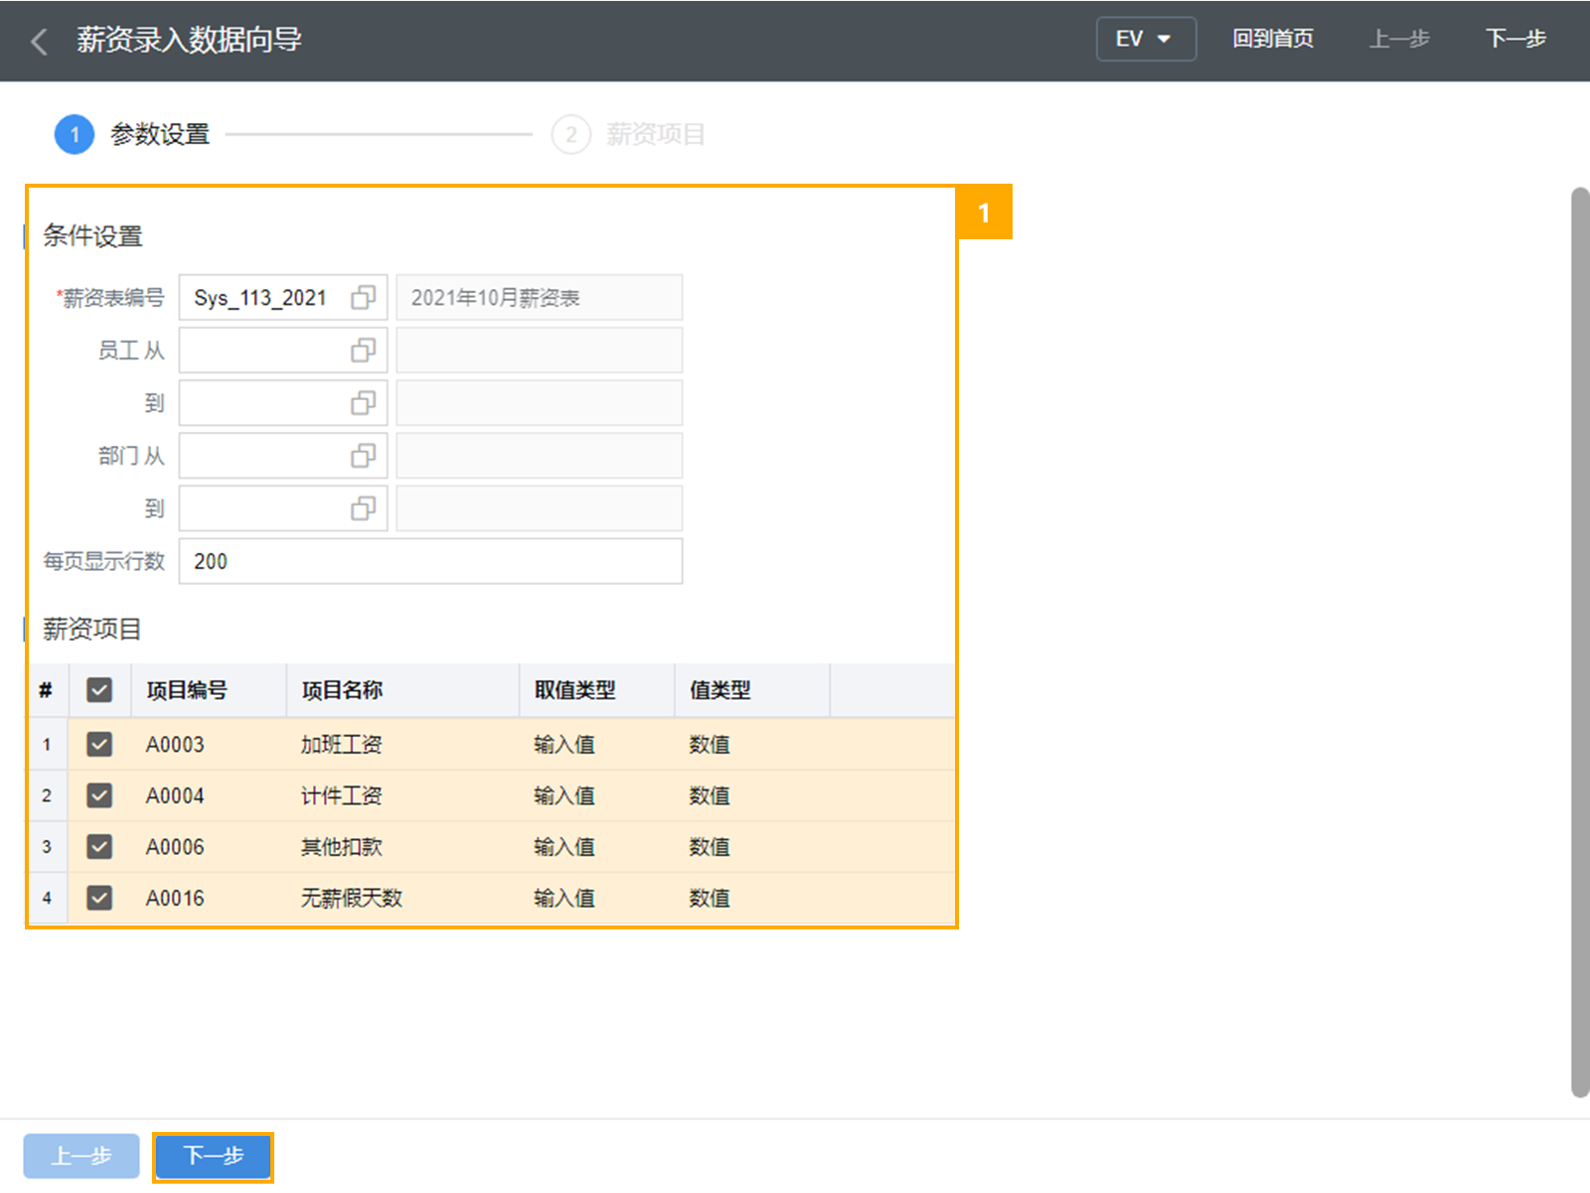The image size is (1590, 1193).
Task: Uncheck the A0004 计件工资 row checkbox
Action: click(x=99, y=795)
